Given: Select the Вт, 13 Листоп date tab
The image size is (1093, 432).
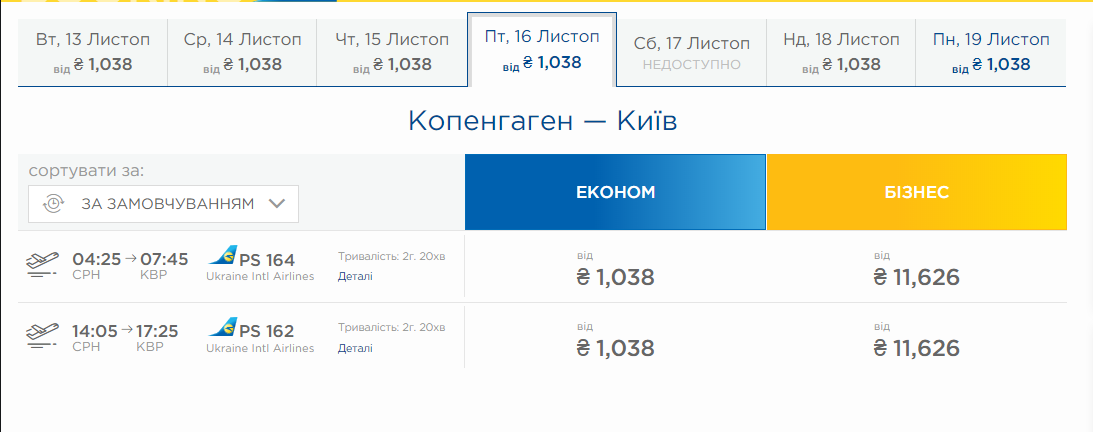Looking at the screenshot, I should [x=92, y=52].
